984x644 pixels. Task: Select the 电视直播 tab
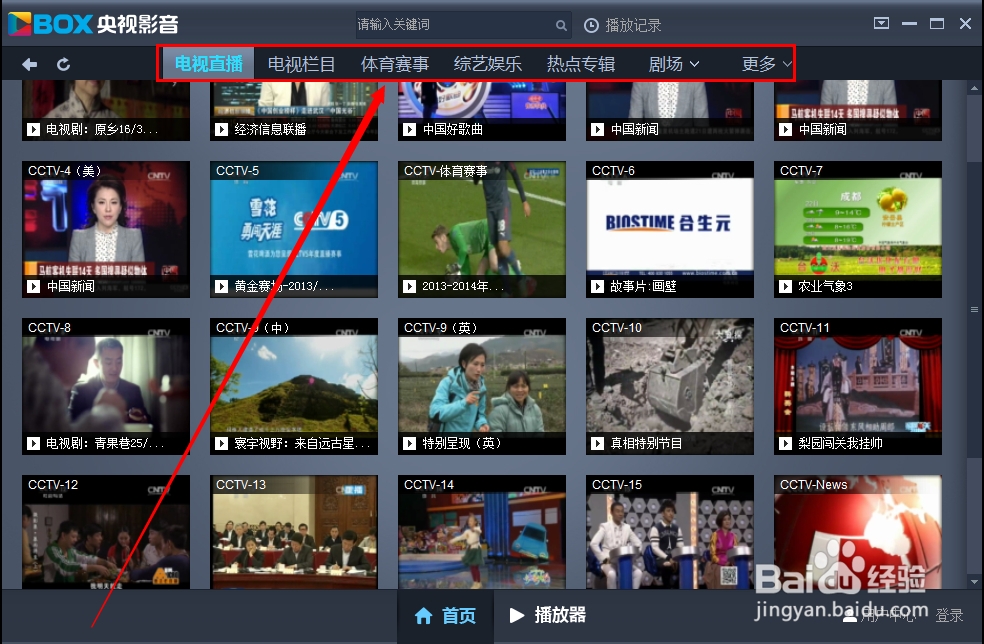coord(209,63)
